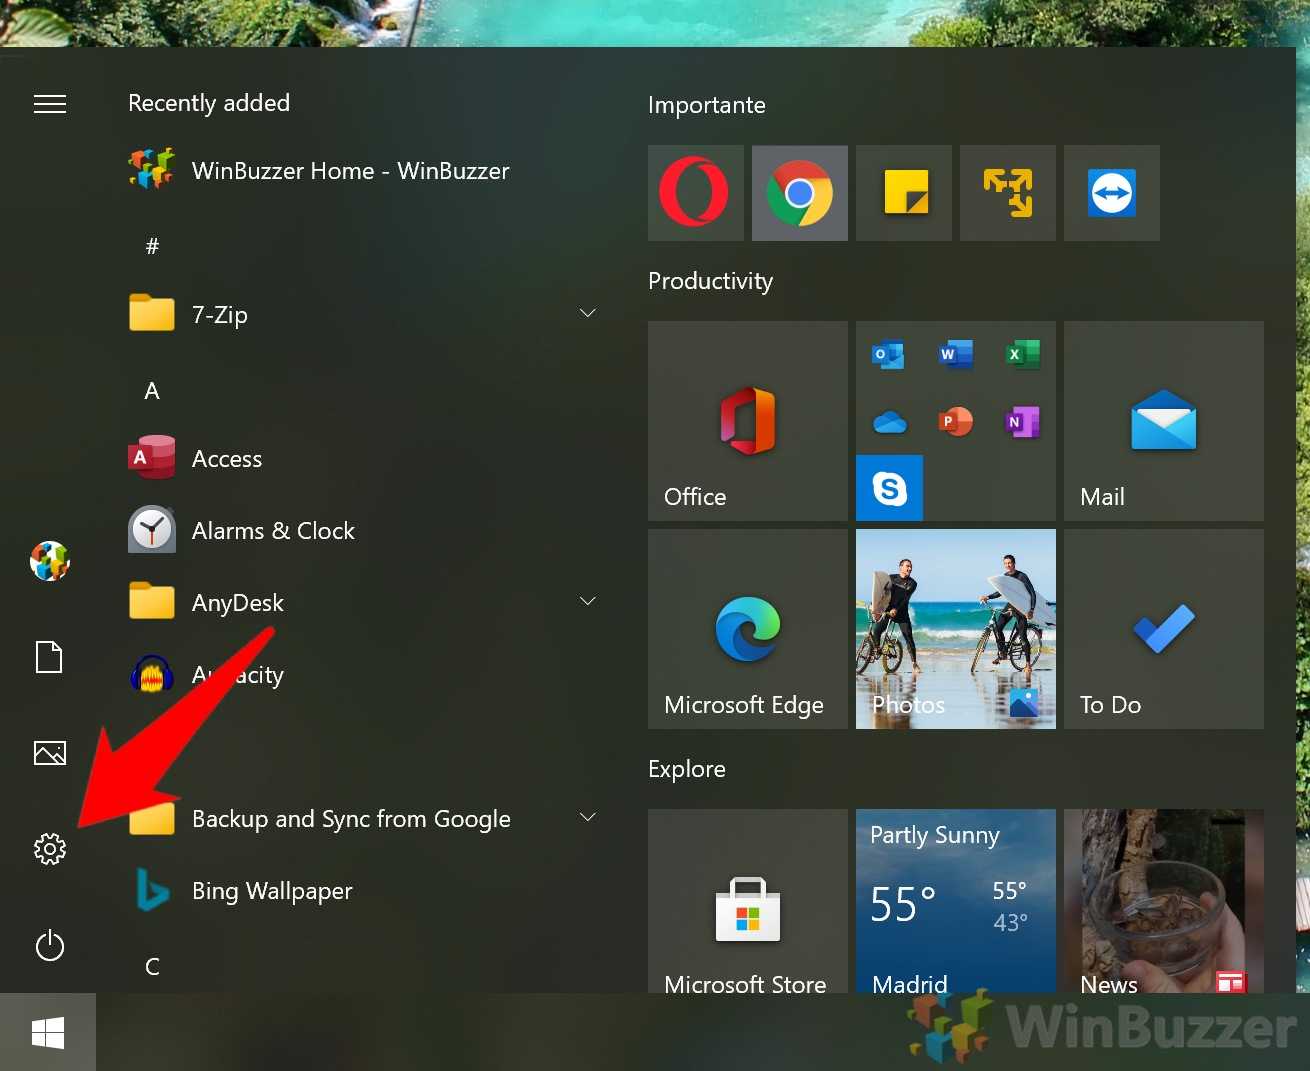The height and width of the screenshot is (1071, 1310).
Task: Open the Madrid weather tile
Action: click(956, 901)
